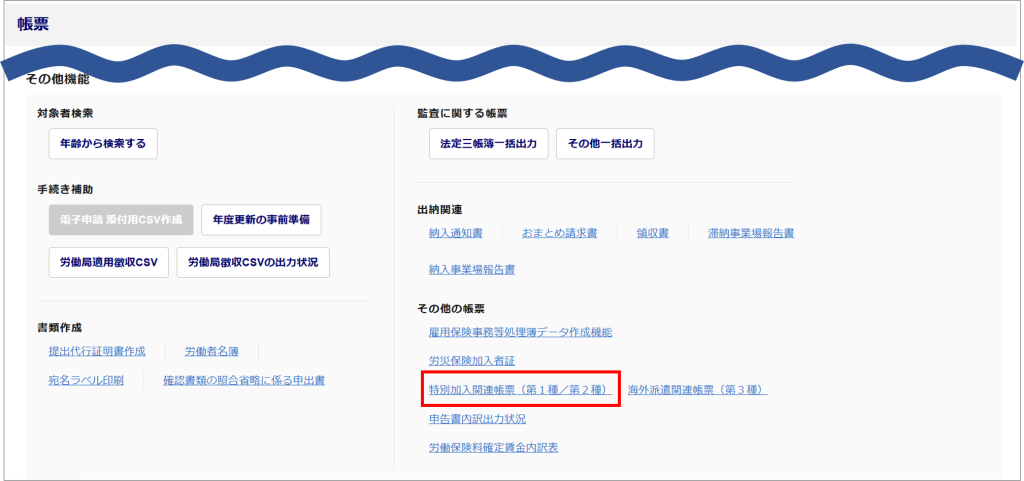This screenshot has width=1024, height=481.
Task: Open 納入事業場報告書 link
Action: pos(471,269)
